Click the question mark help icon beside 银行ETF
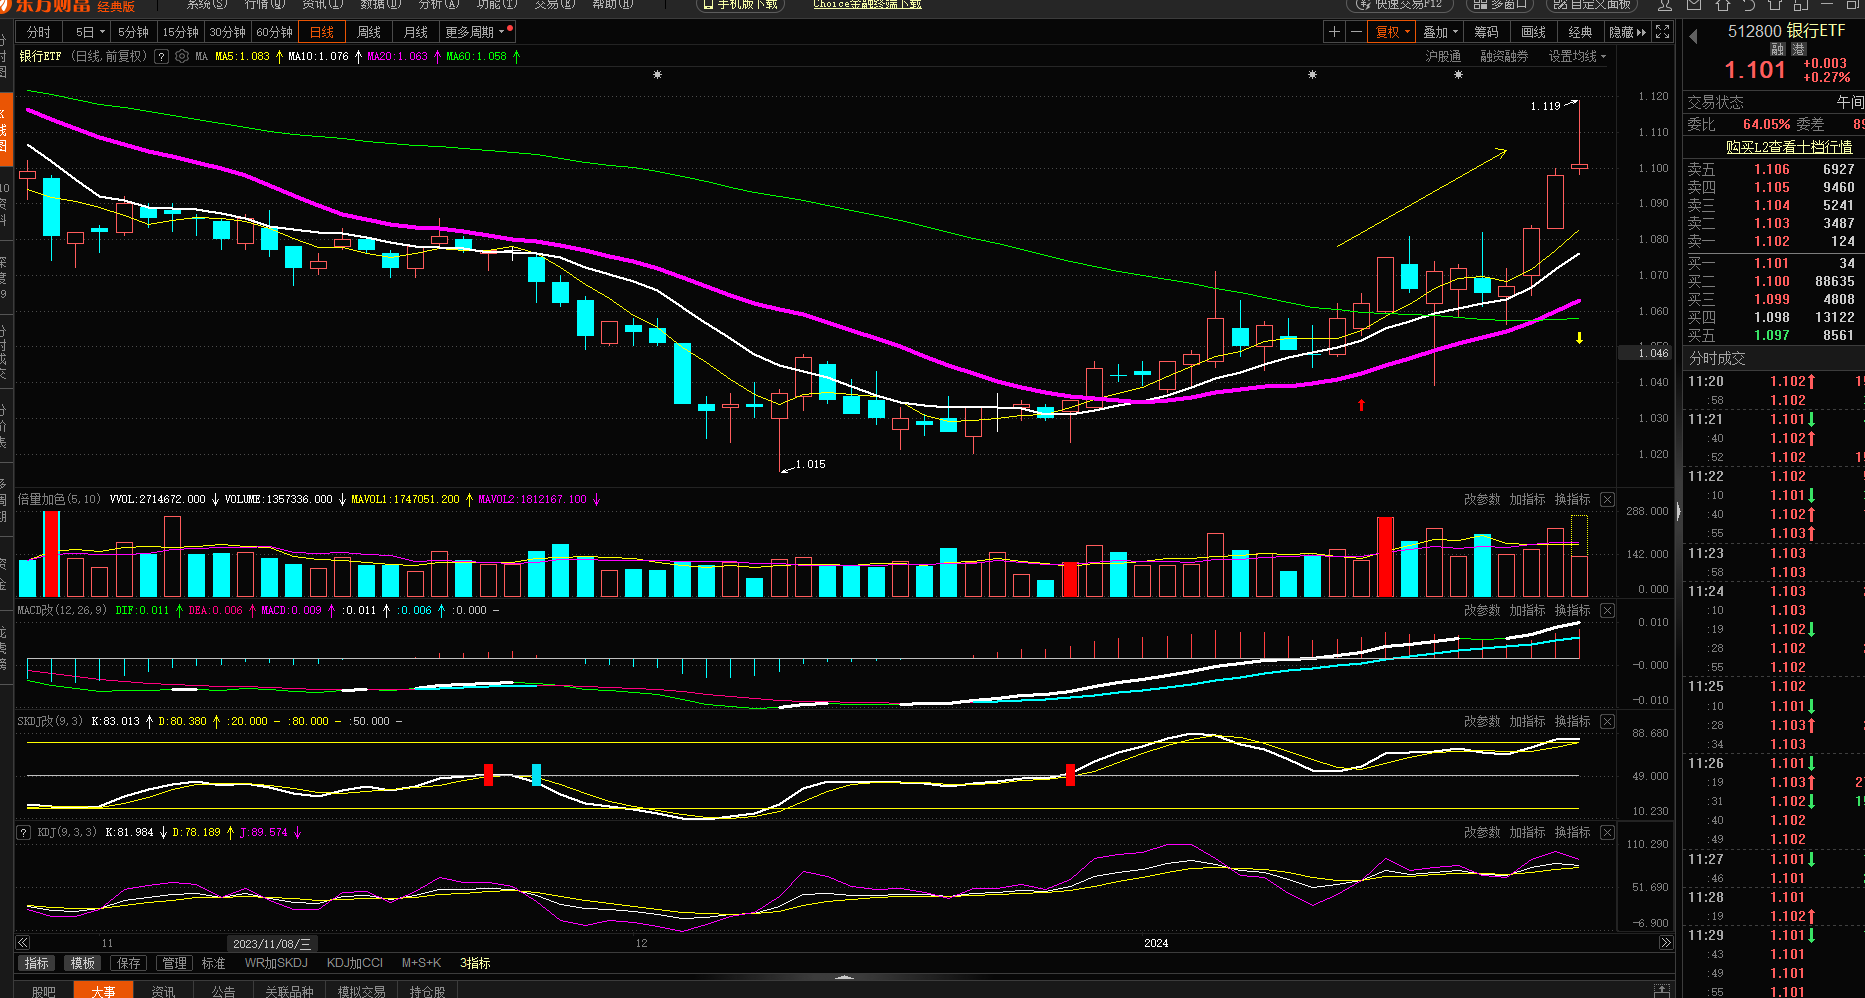 point(162,57)
